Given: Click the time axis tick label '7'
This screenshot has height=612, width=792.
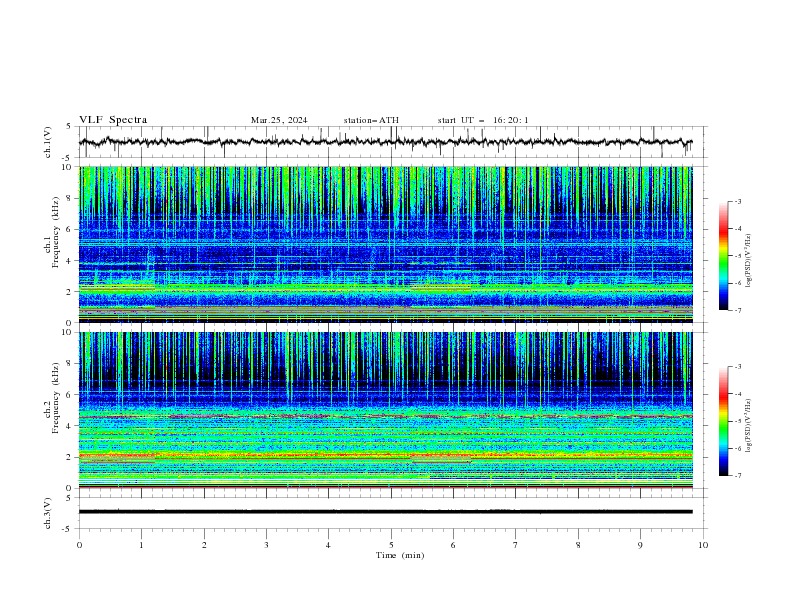Looking at the screenshot, I should point(516,545).
